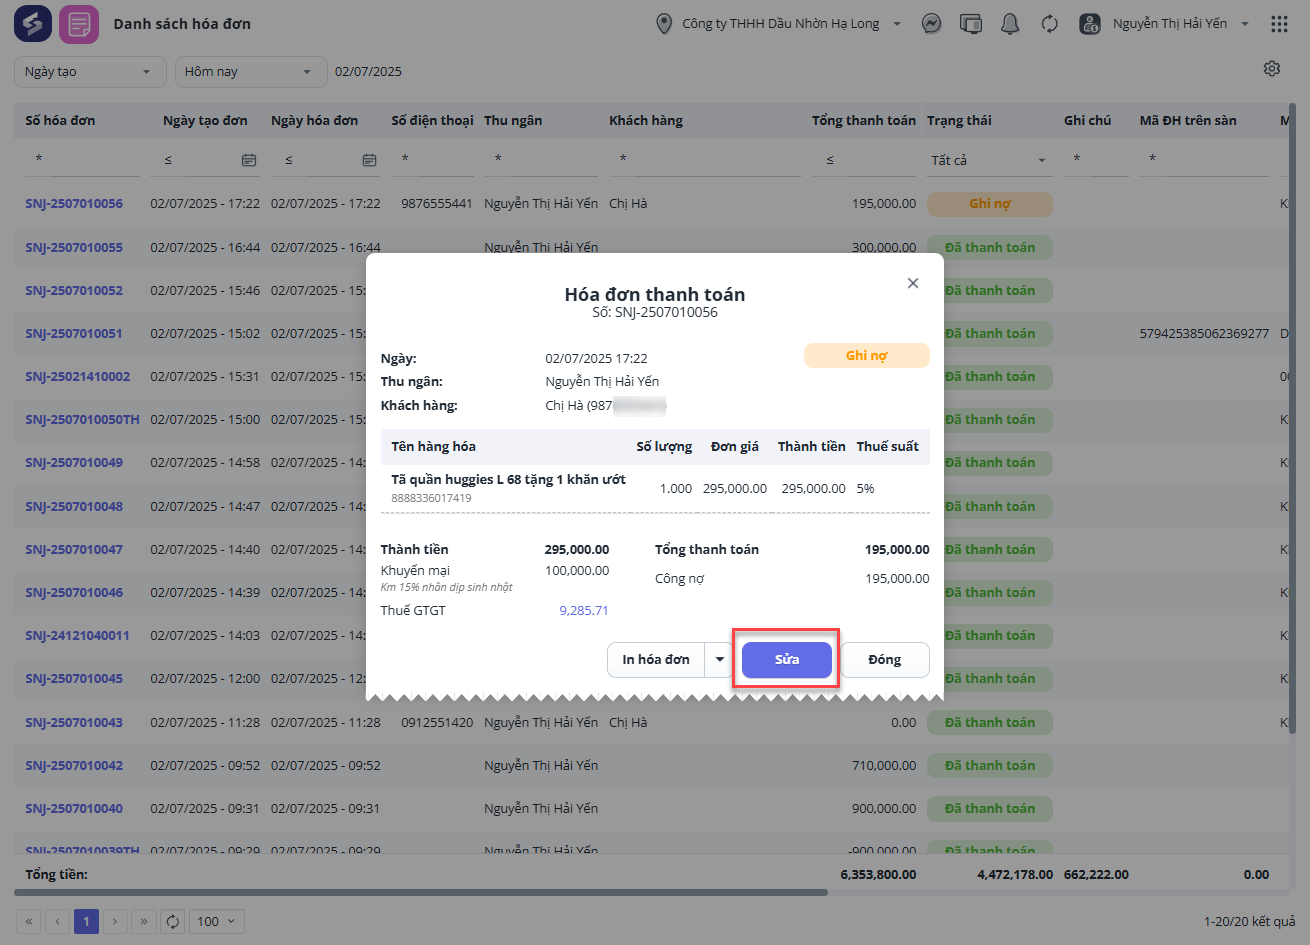This screenshot has height=945, width=1310.
Task: Click the sync refresh icon in header
Action: pos(1049,24)
